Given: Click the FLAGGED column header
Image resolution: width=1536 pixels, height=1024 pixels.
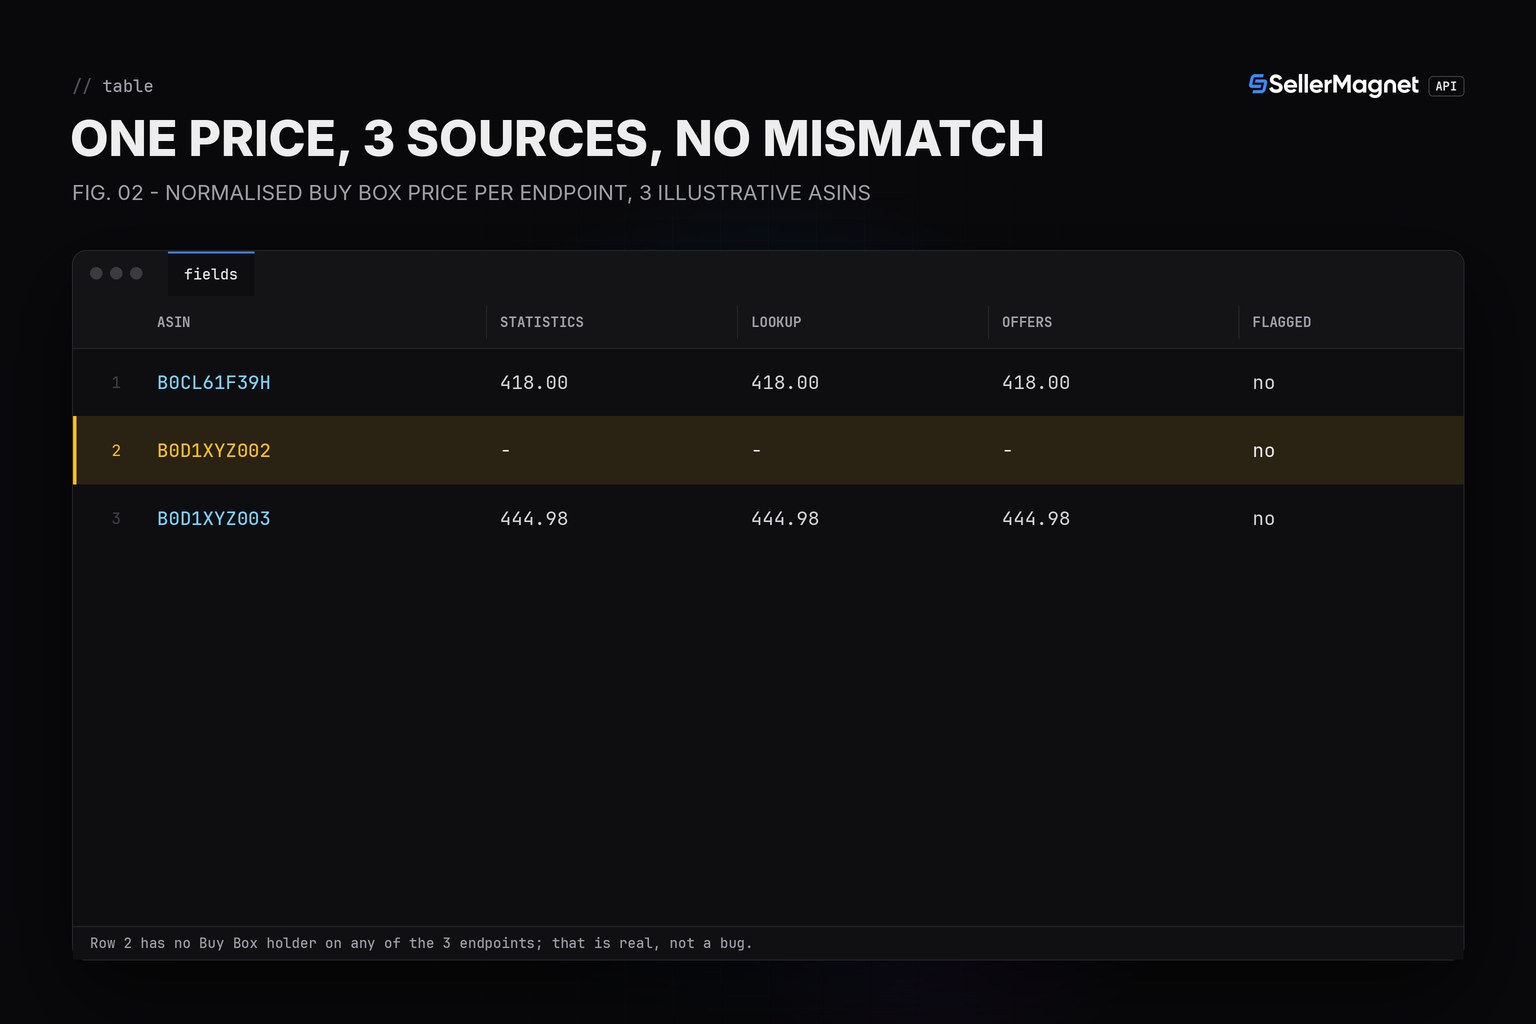Looking at the screenshot, I should coord(1281,322).
